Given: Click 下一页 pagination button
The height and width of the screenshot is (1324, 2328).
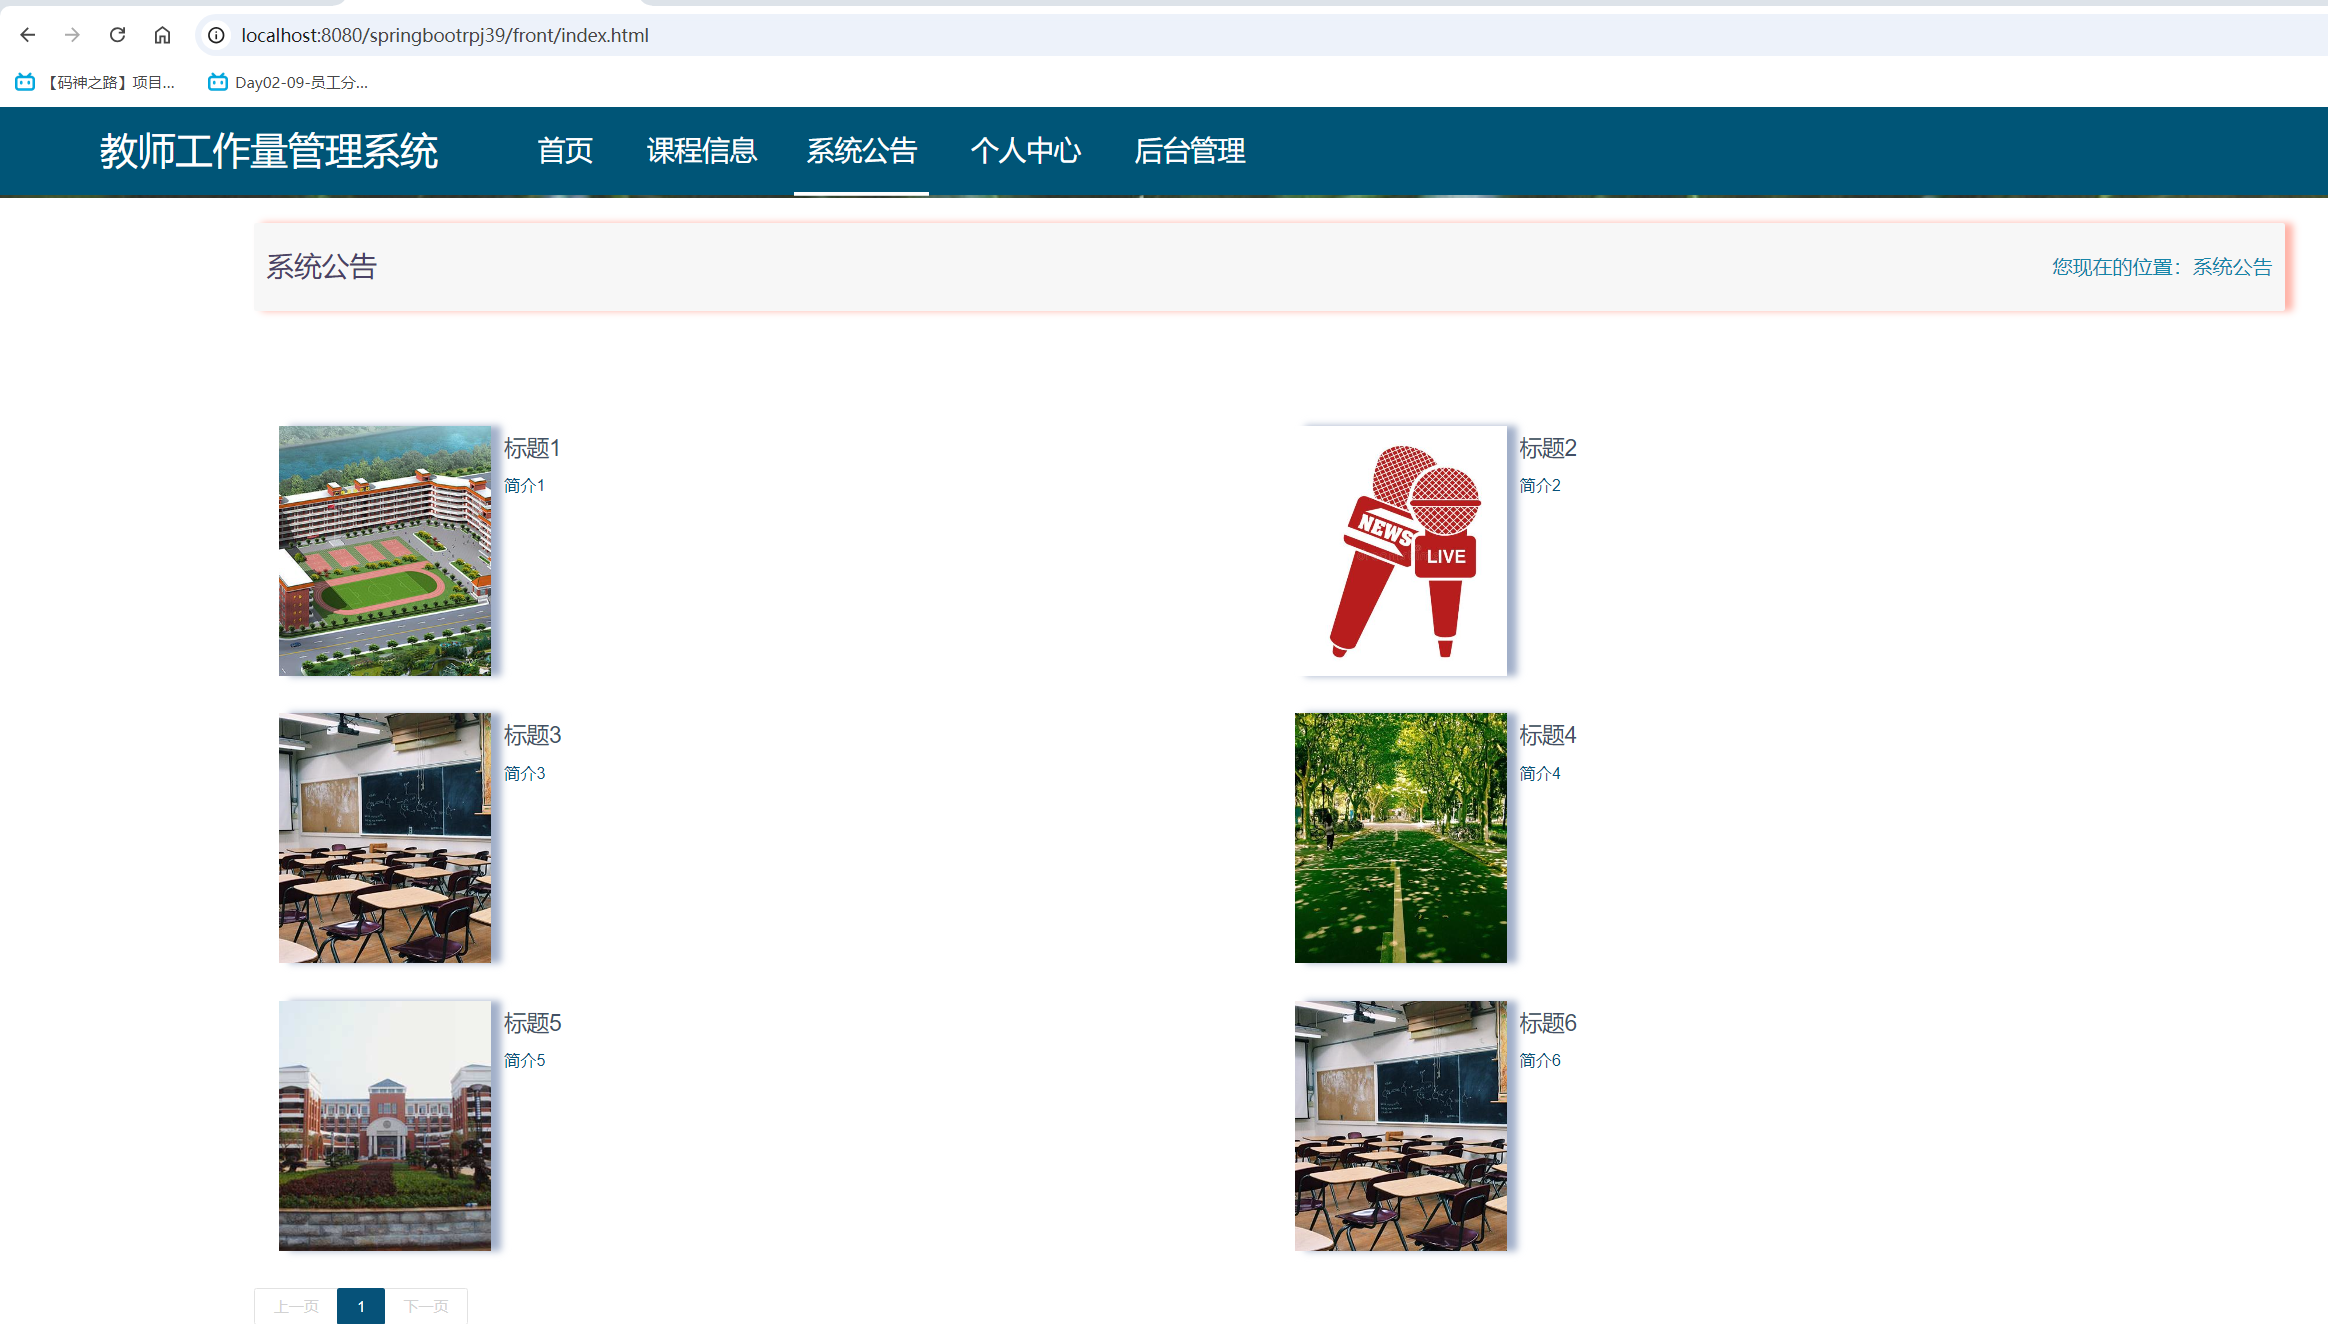Looking at the screenshot, I should [x=427, y=1305].
